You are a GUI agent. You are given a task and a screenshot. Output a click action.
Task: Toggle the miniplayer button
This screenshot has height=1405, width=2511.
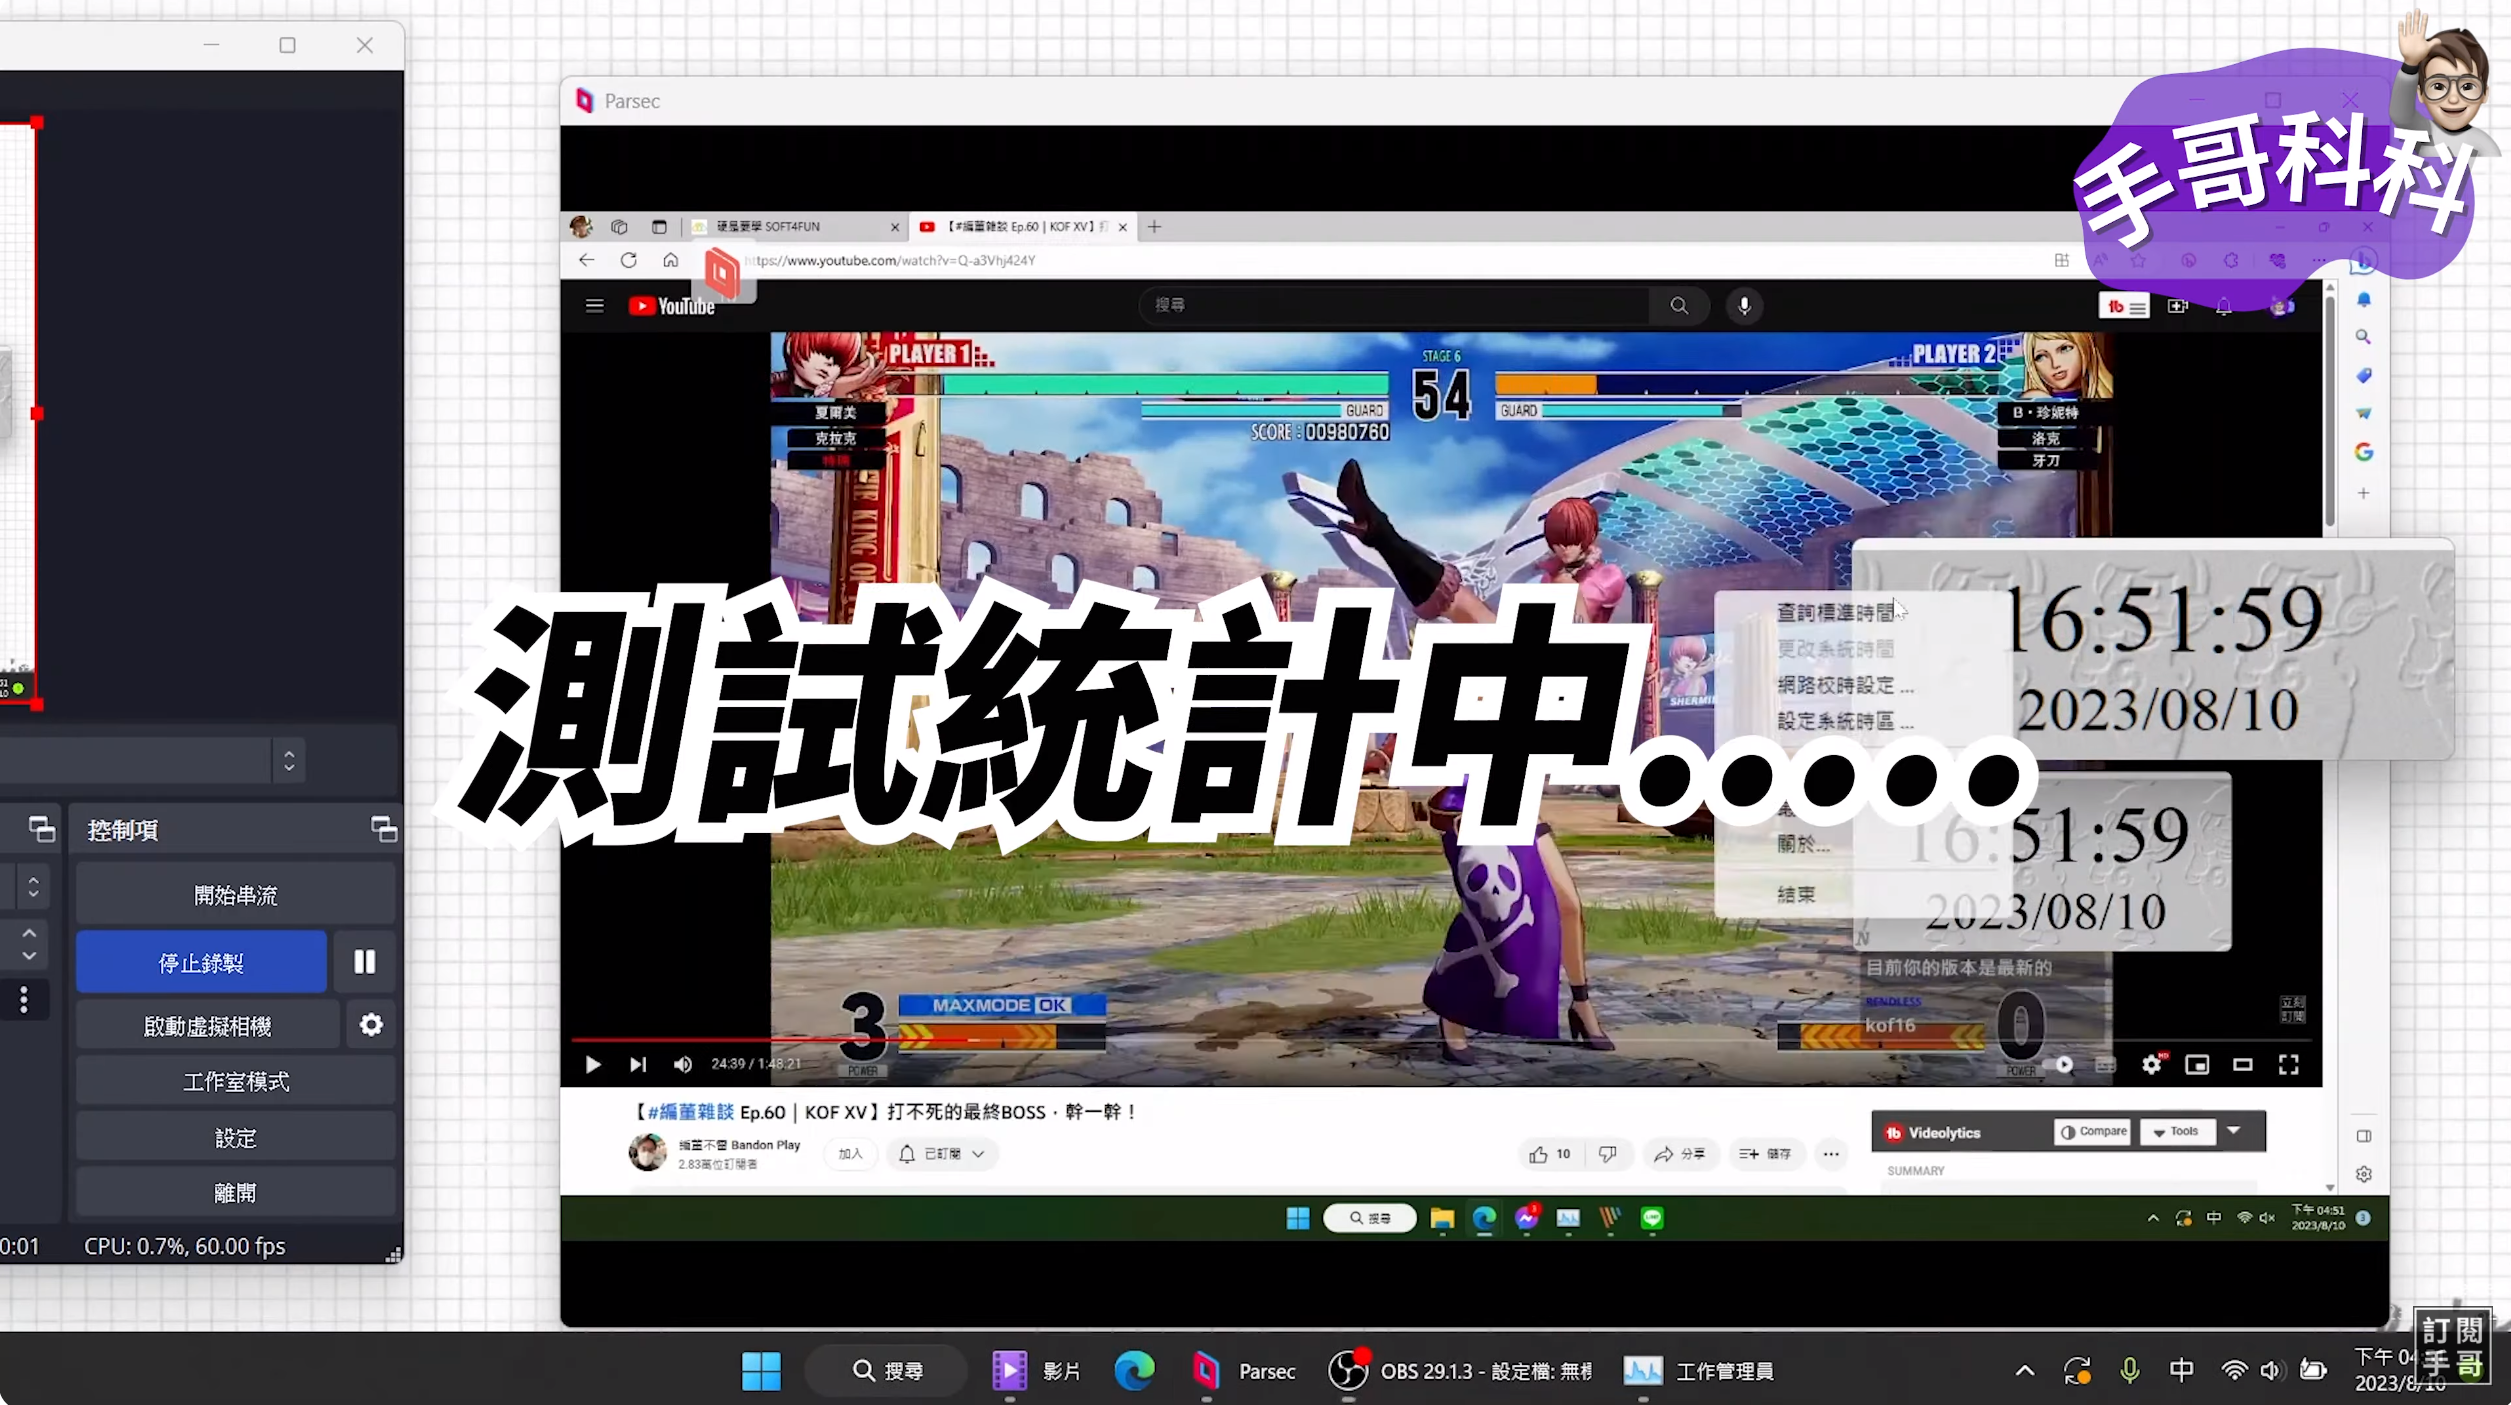(x=2196, y=1064)
